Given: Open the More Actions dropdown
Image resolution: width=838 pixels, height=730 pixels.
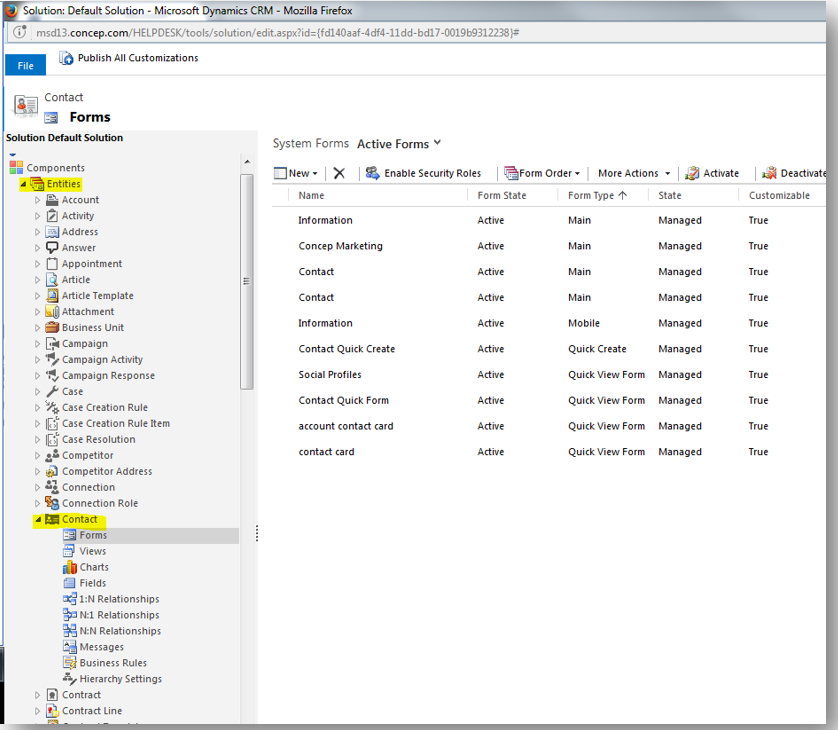Looking at the screenshot, I should coord(668,174).
